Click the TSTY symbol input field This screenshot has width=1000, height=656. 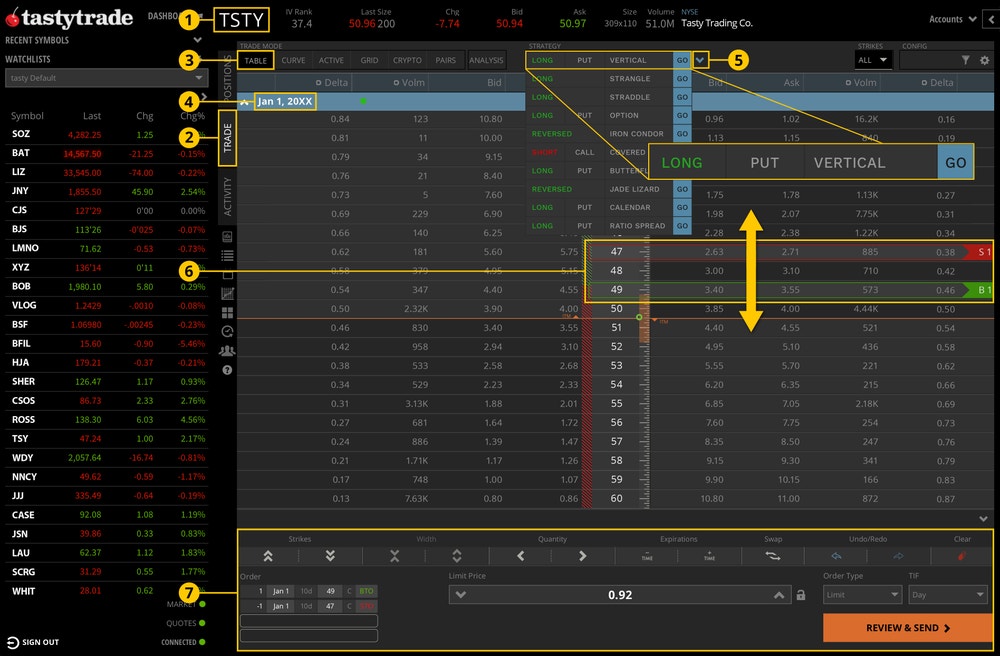coord(241,20)
